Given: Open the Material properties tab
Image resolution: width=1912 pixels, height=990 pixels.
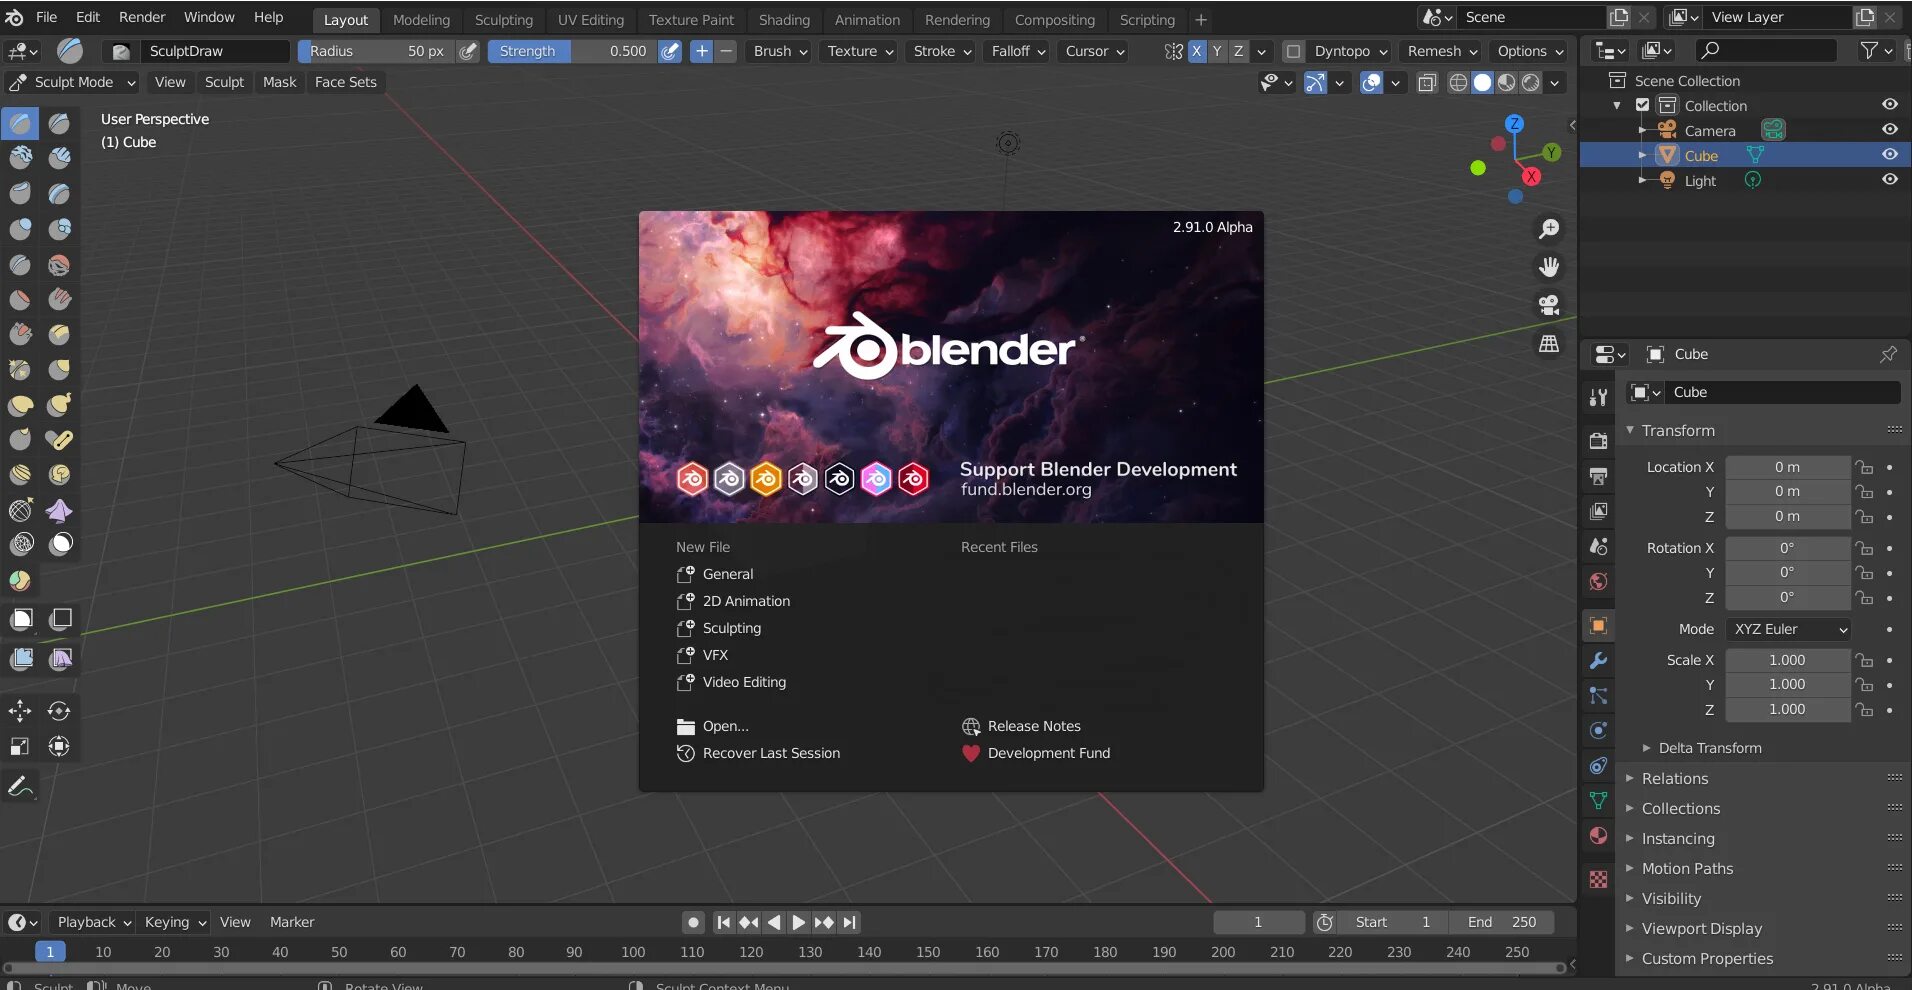Looking at the screenshot, I should [x=1598, y=836].
